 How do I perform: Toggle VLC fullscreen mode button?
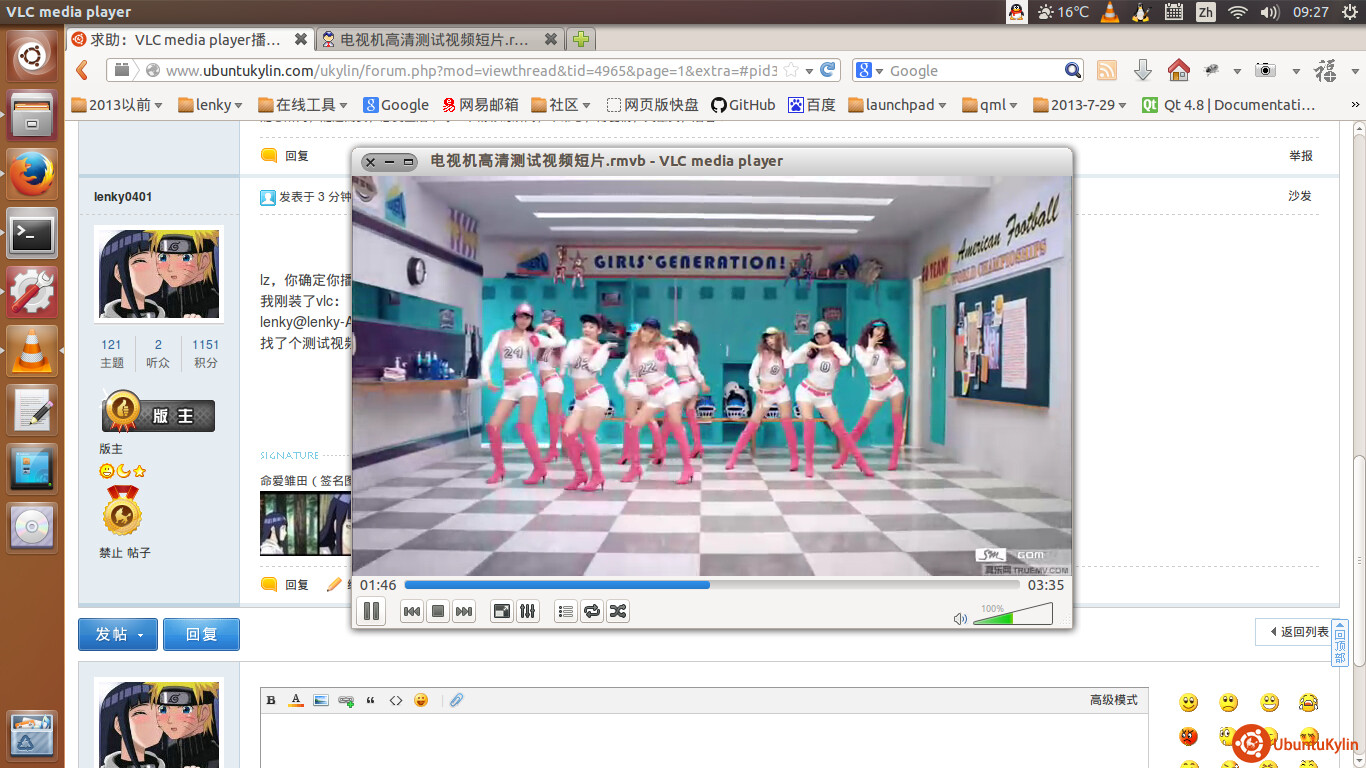502,611
